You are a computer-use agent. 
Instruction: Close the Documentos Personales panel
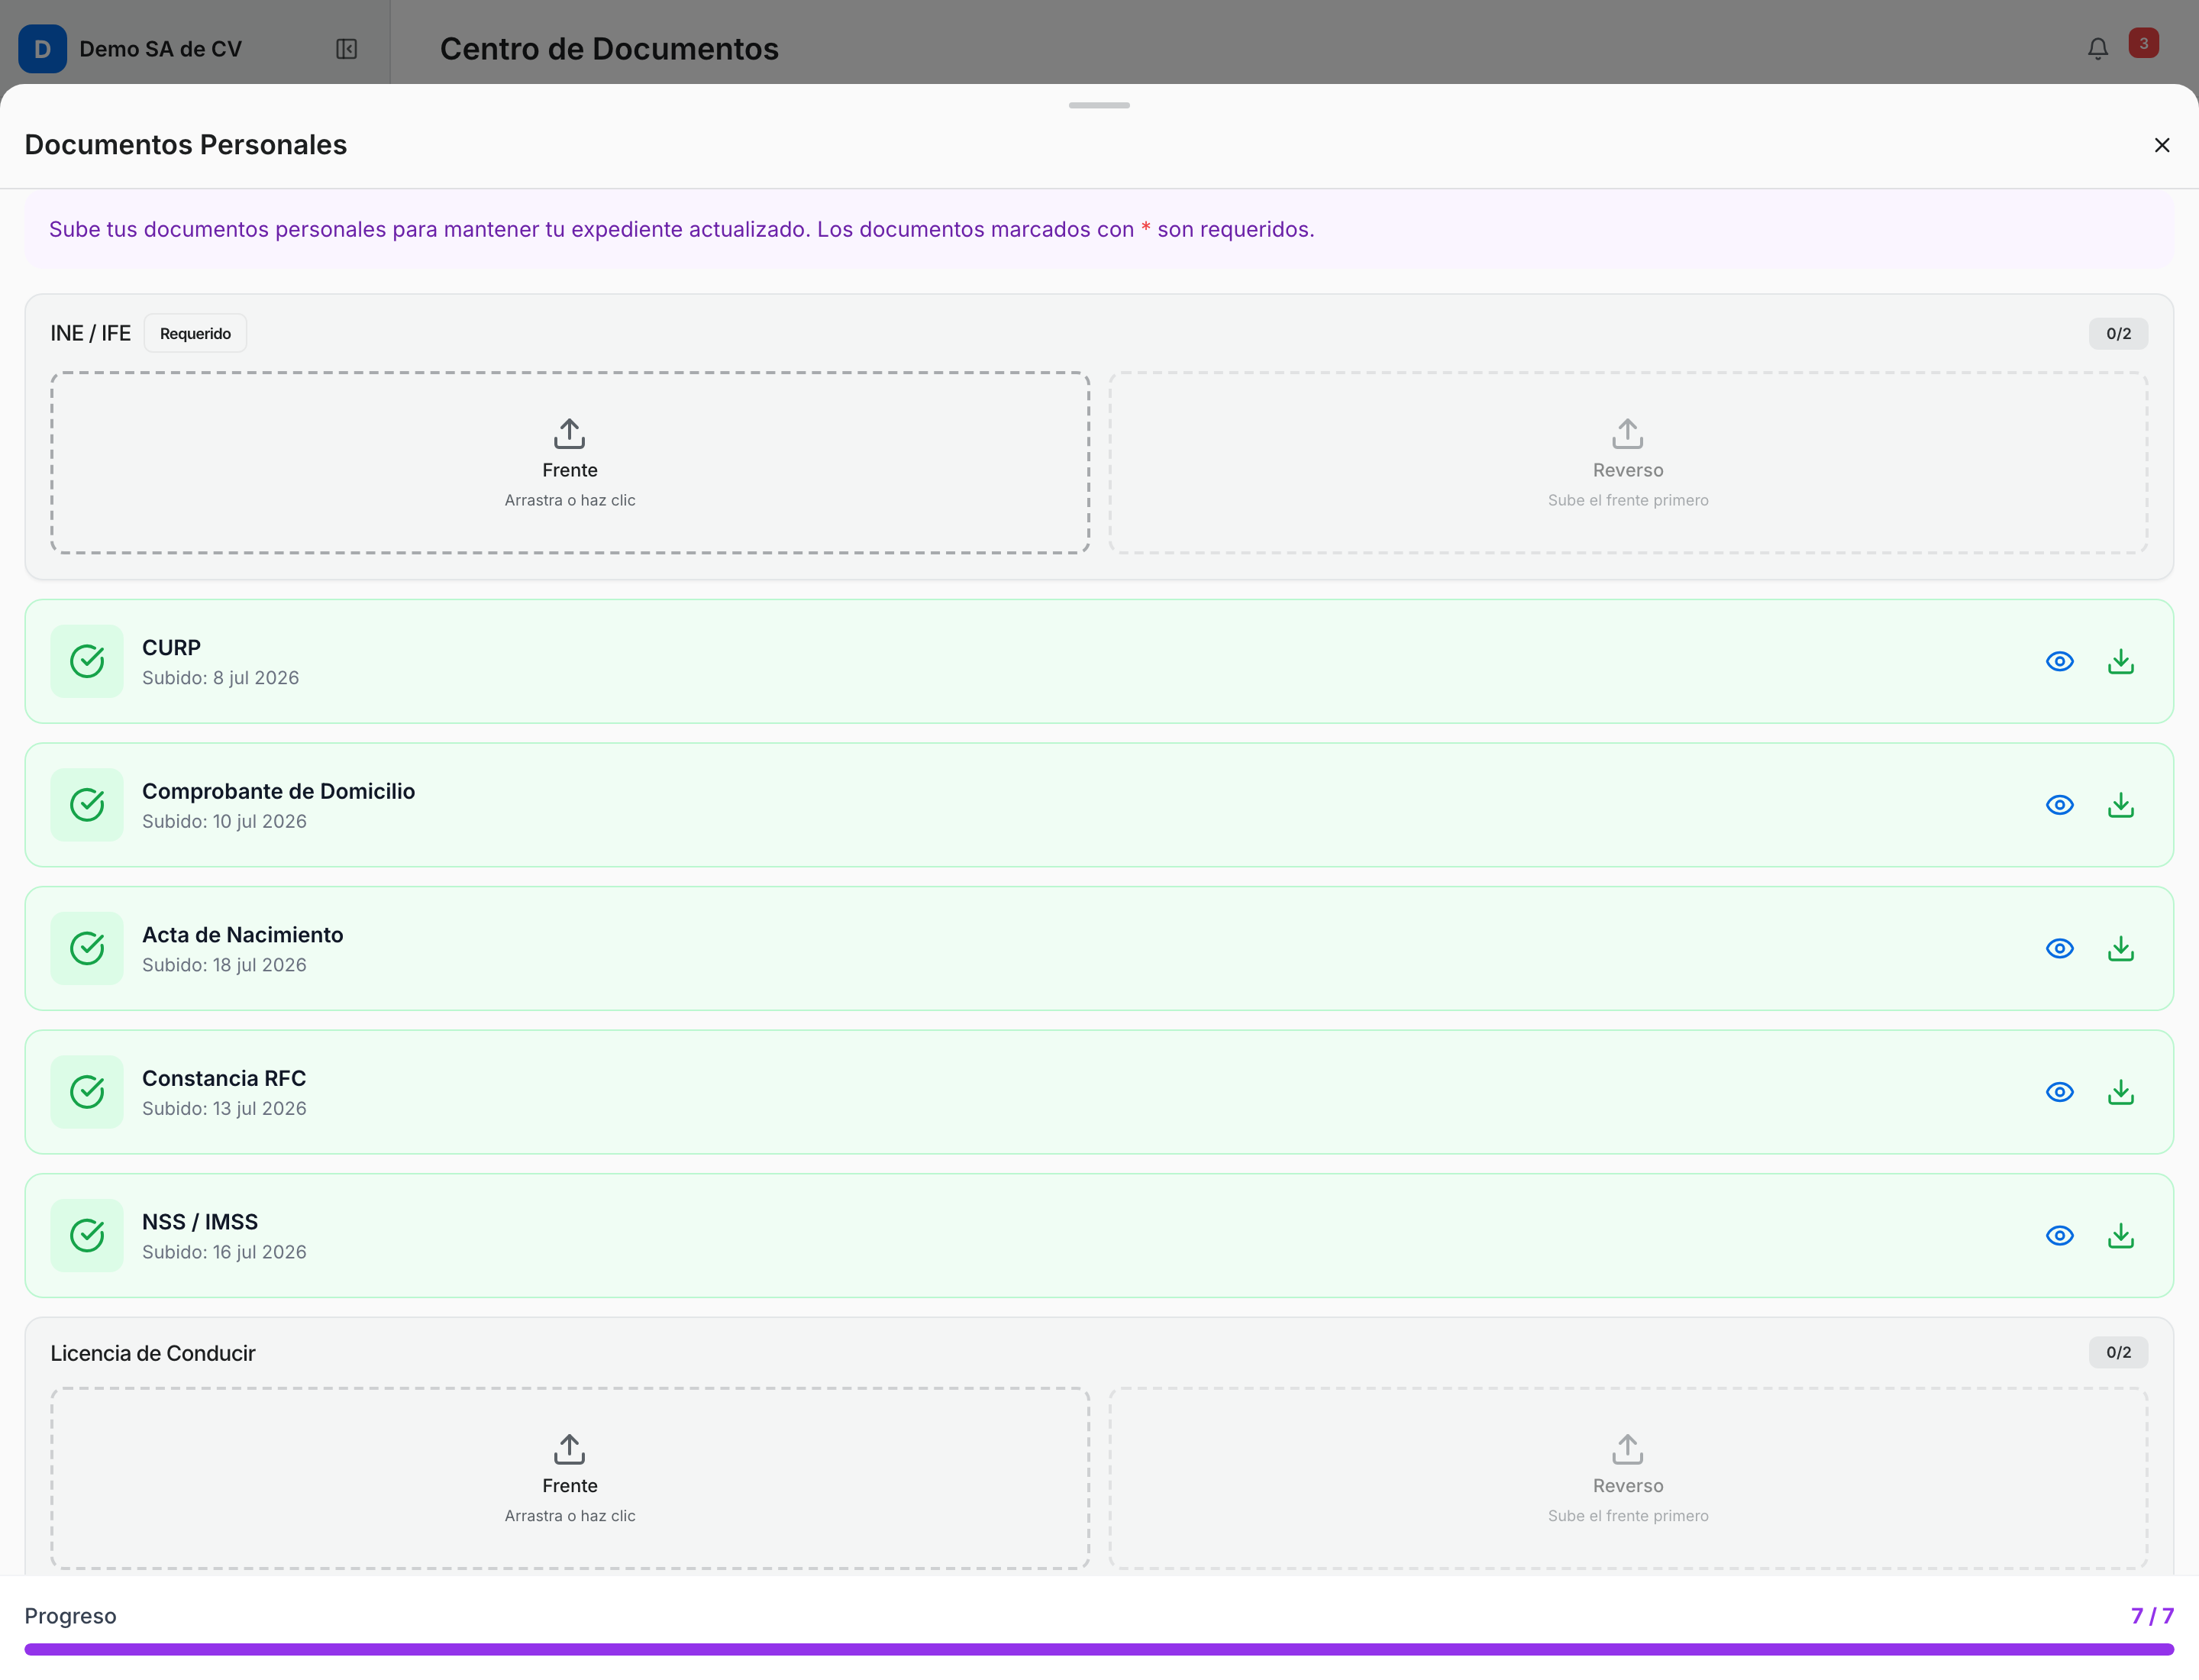2161,145
